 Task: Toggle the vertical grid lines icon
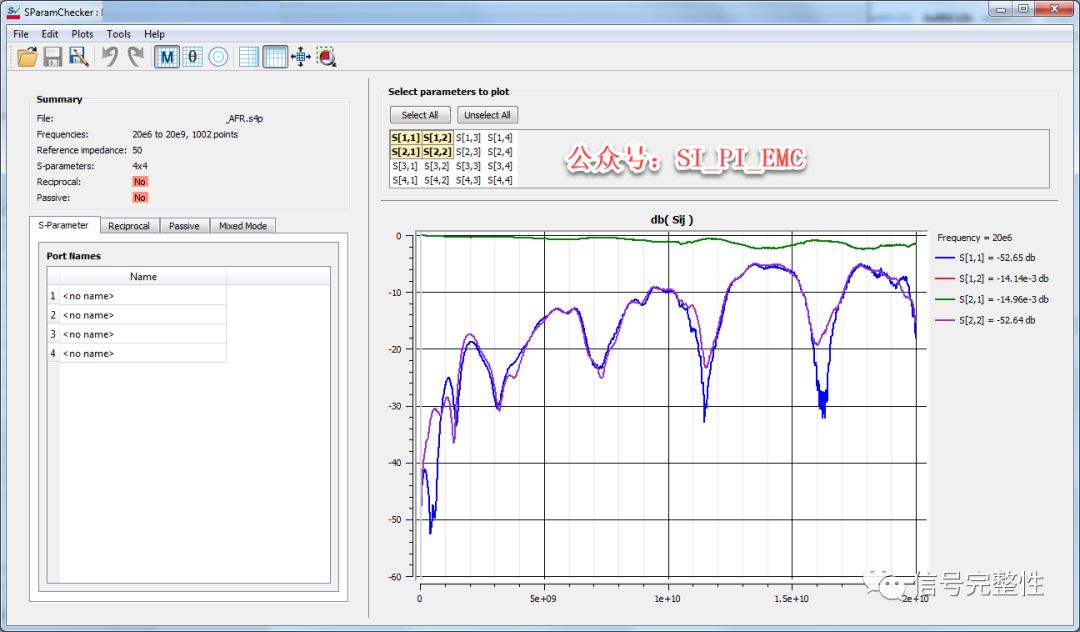coord(275,57)
